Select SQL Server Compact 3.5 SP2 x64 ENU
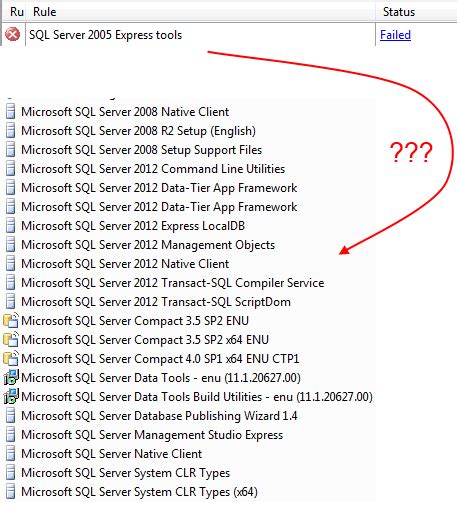Screen dimensions: 457x507 (x=145, y=339)
